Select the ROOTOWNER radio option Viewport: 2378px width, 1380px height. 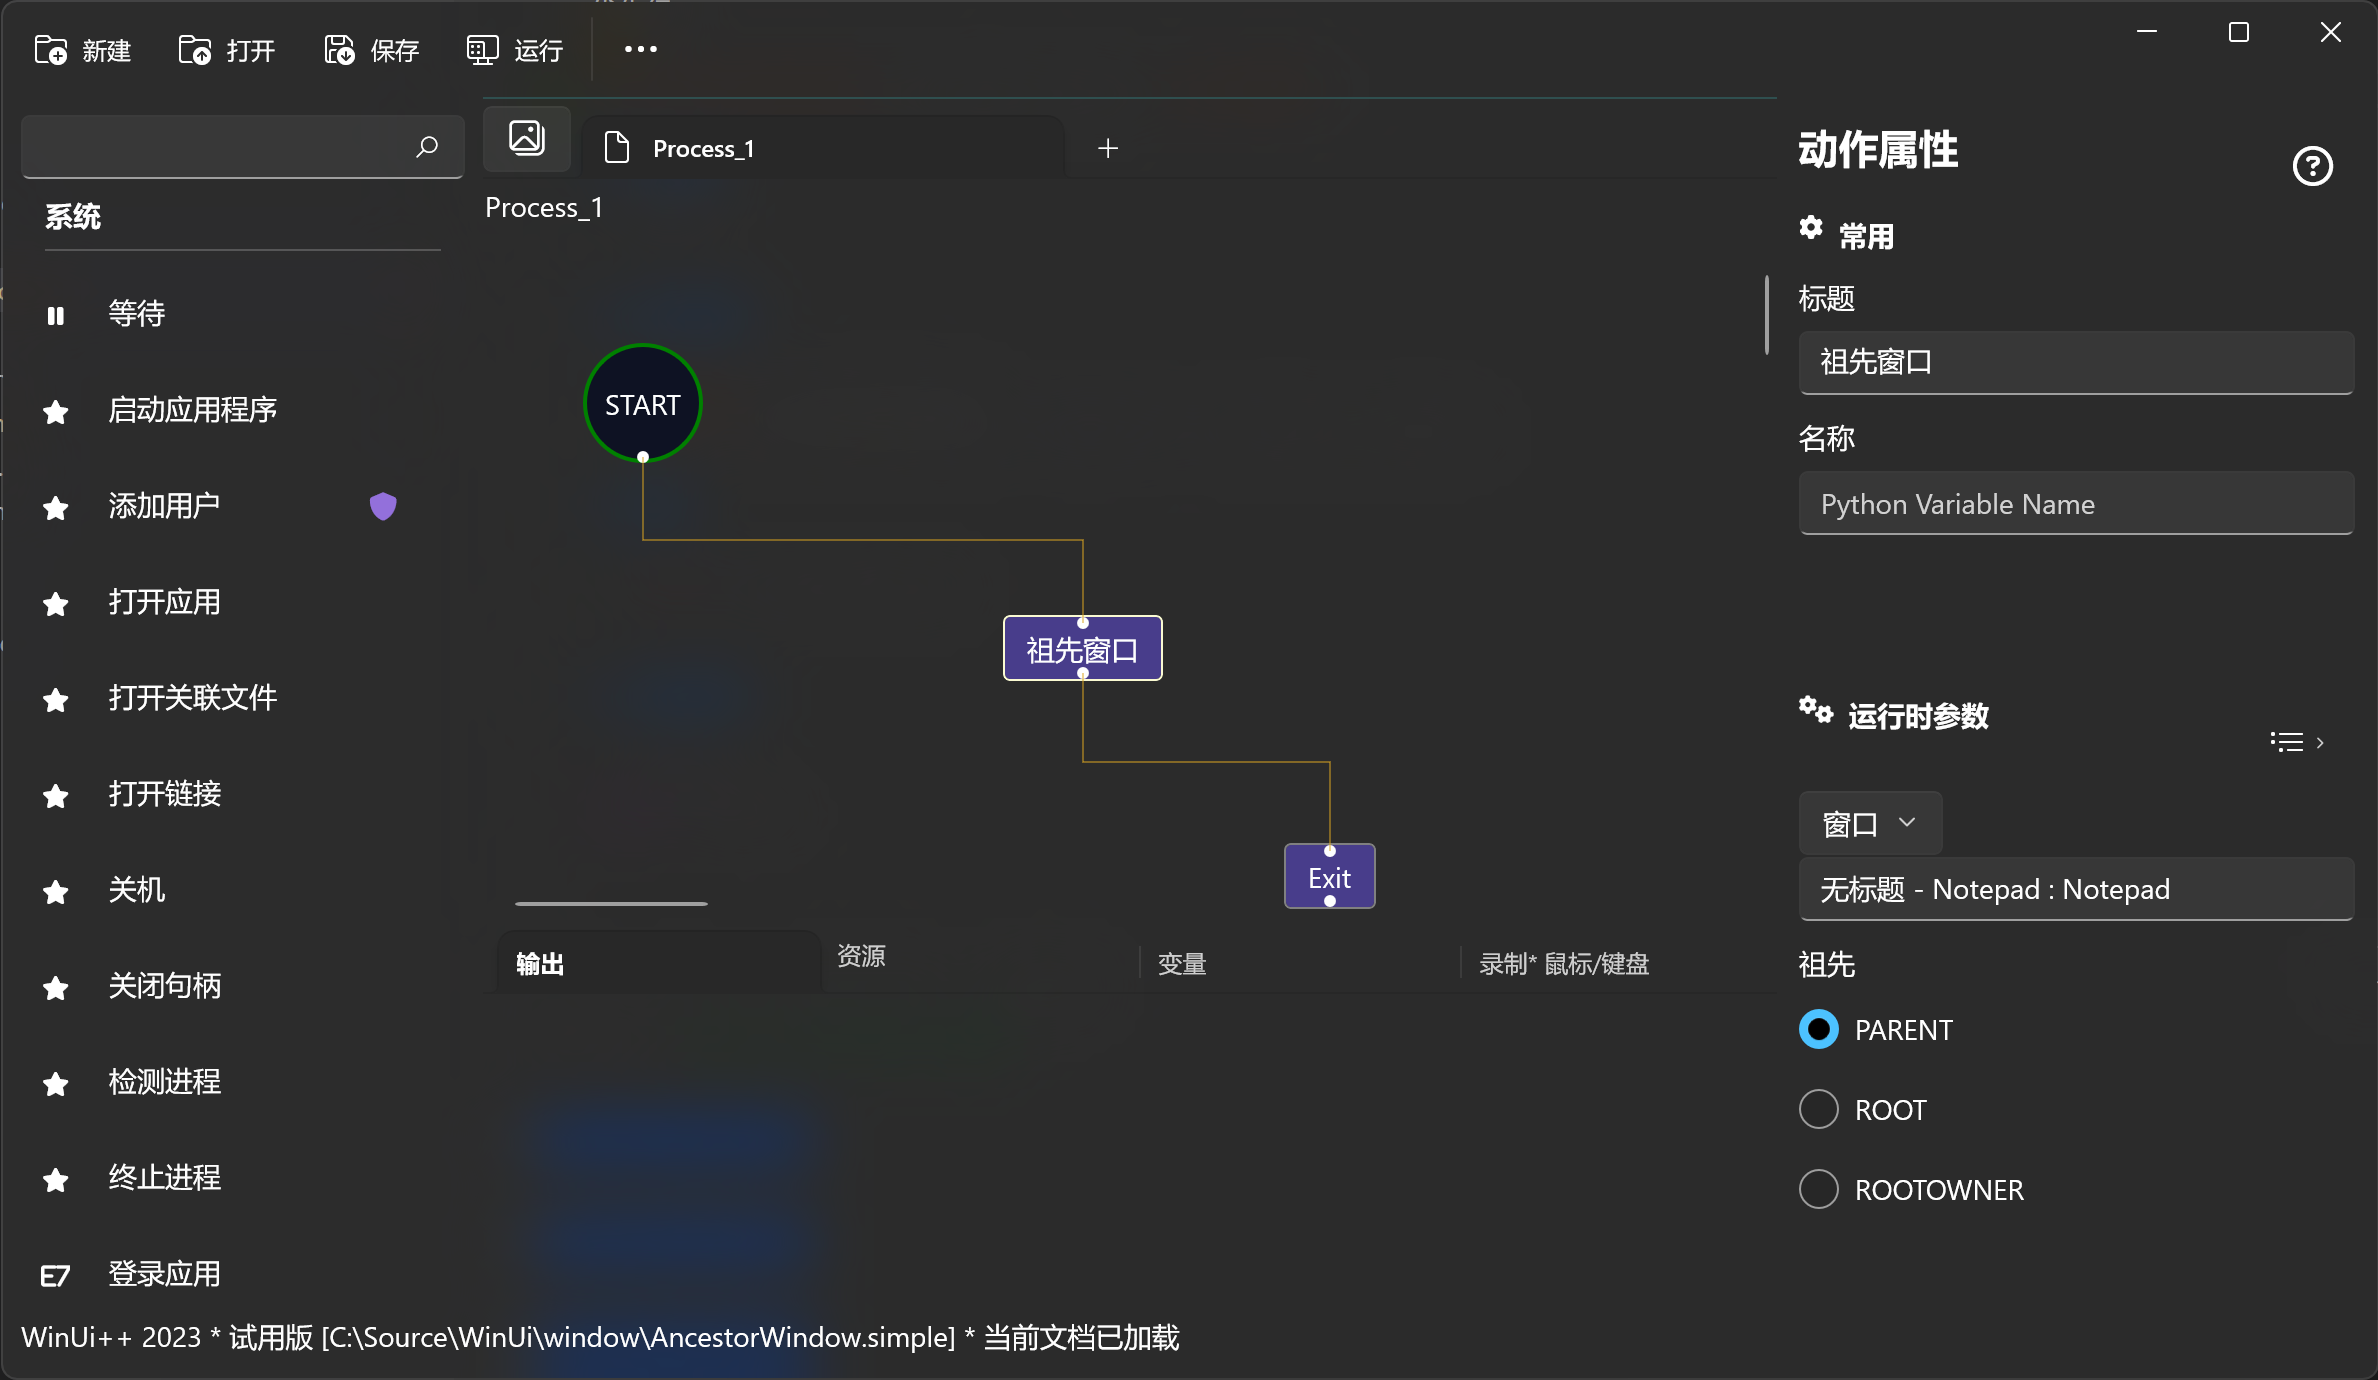pos(1819,1189)
